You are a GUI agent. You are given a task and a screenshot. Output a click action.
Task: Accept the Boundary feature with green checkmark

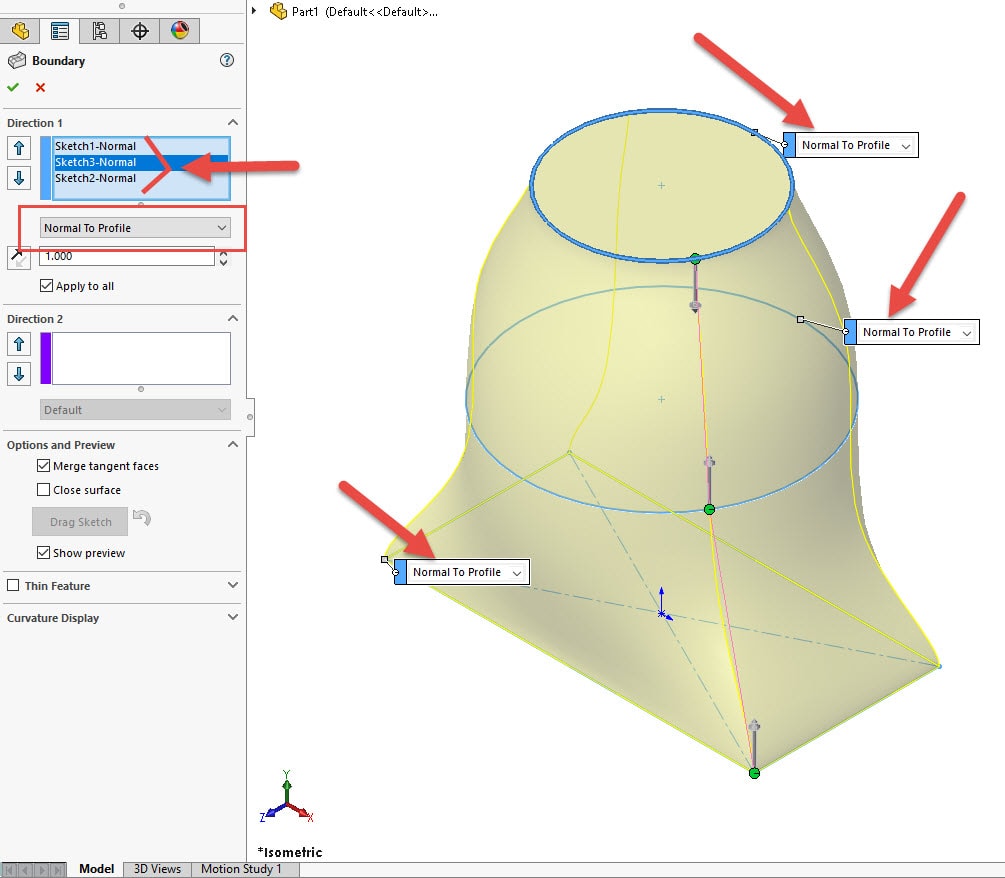[x=13, y=87]
